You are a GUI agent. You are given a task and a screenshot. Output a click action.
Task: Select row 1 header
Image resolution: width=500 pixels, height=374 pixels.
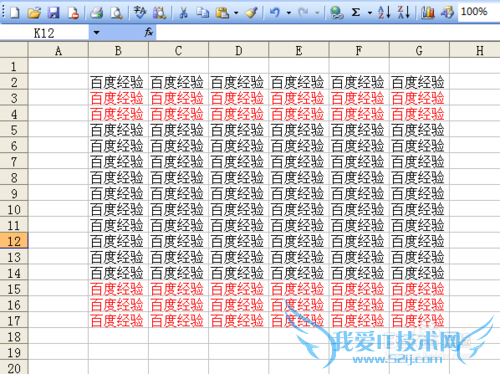click(x=14, y=66)
